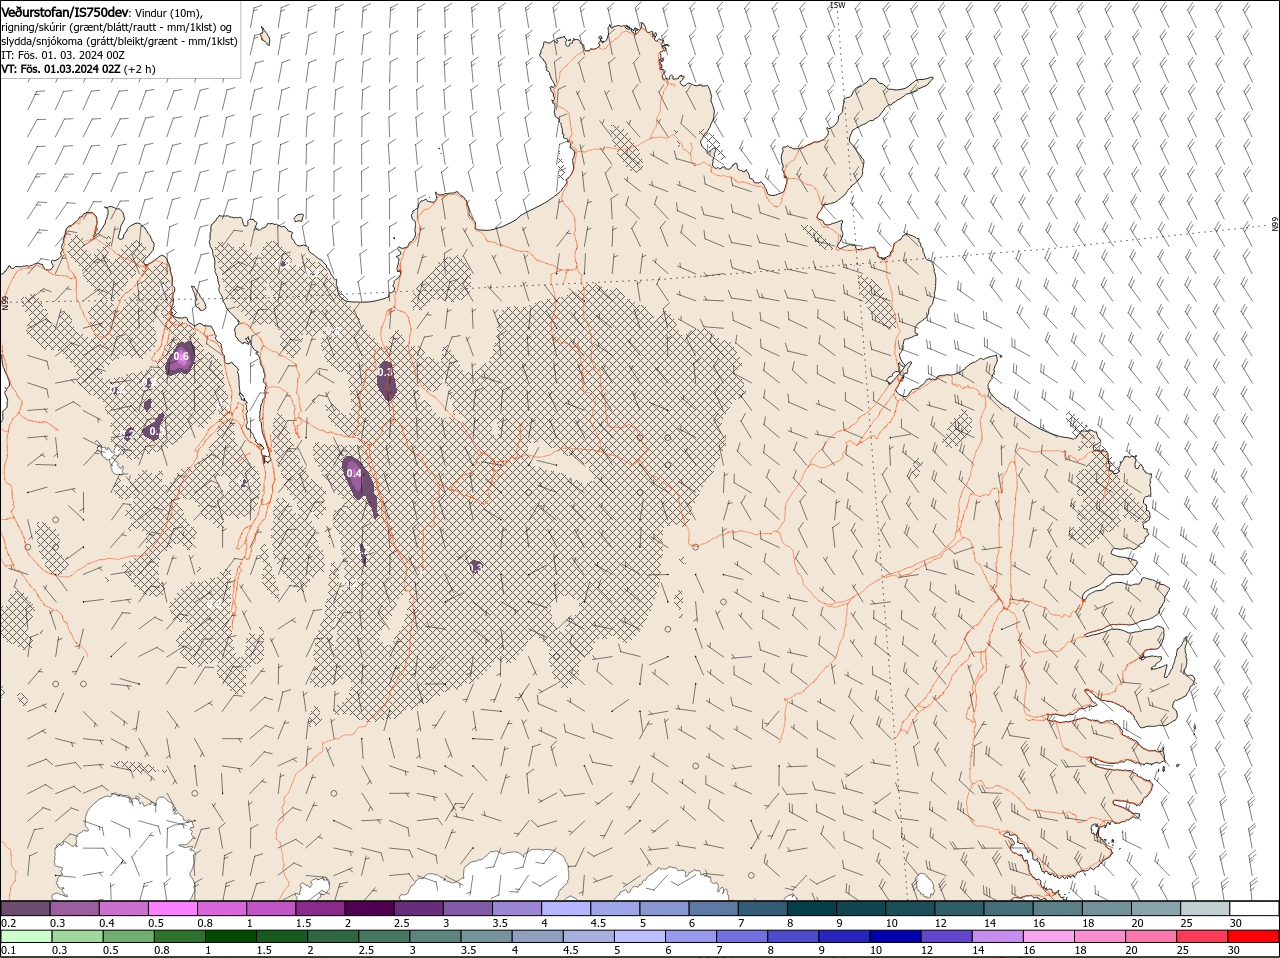Select the bright pink 0.5 swatch in top legend row
This screenshot has width=1280, height=958.
172,908
